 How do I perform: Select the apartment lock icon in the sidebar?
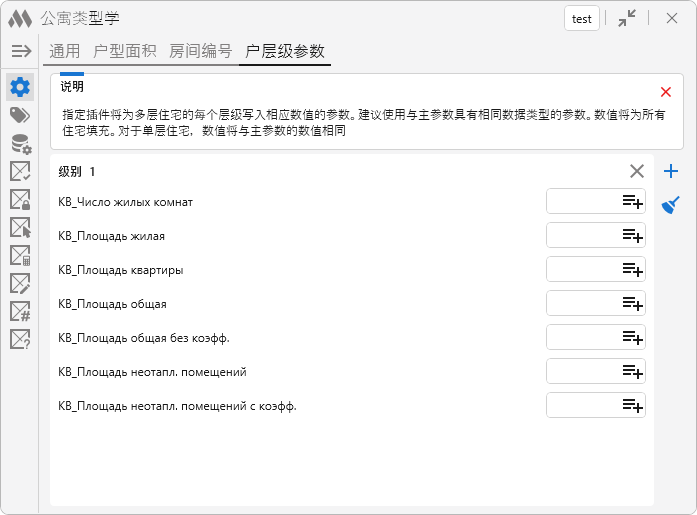(x=20, y=199)
